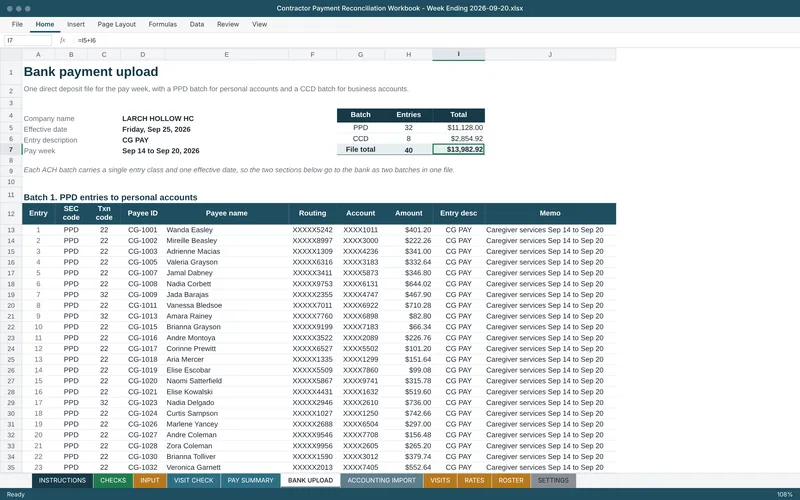Open the ACCOUNTING IMPORT sheet tab
Screen dimensions: 800x500
(x=382, y=481)
